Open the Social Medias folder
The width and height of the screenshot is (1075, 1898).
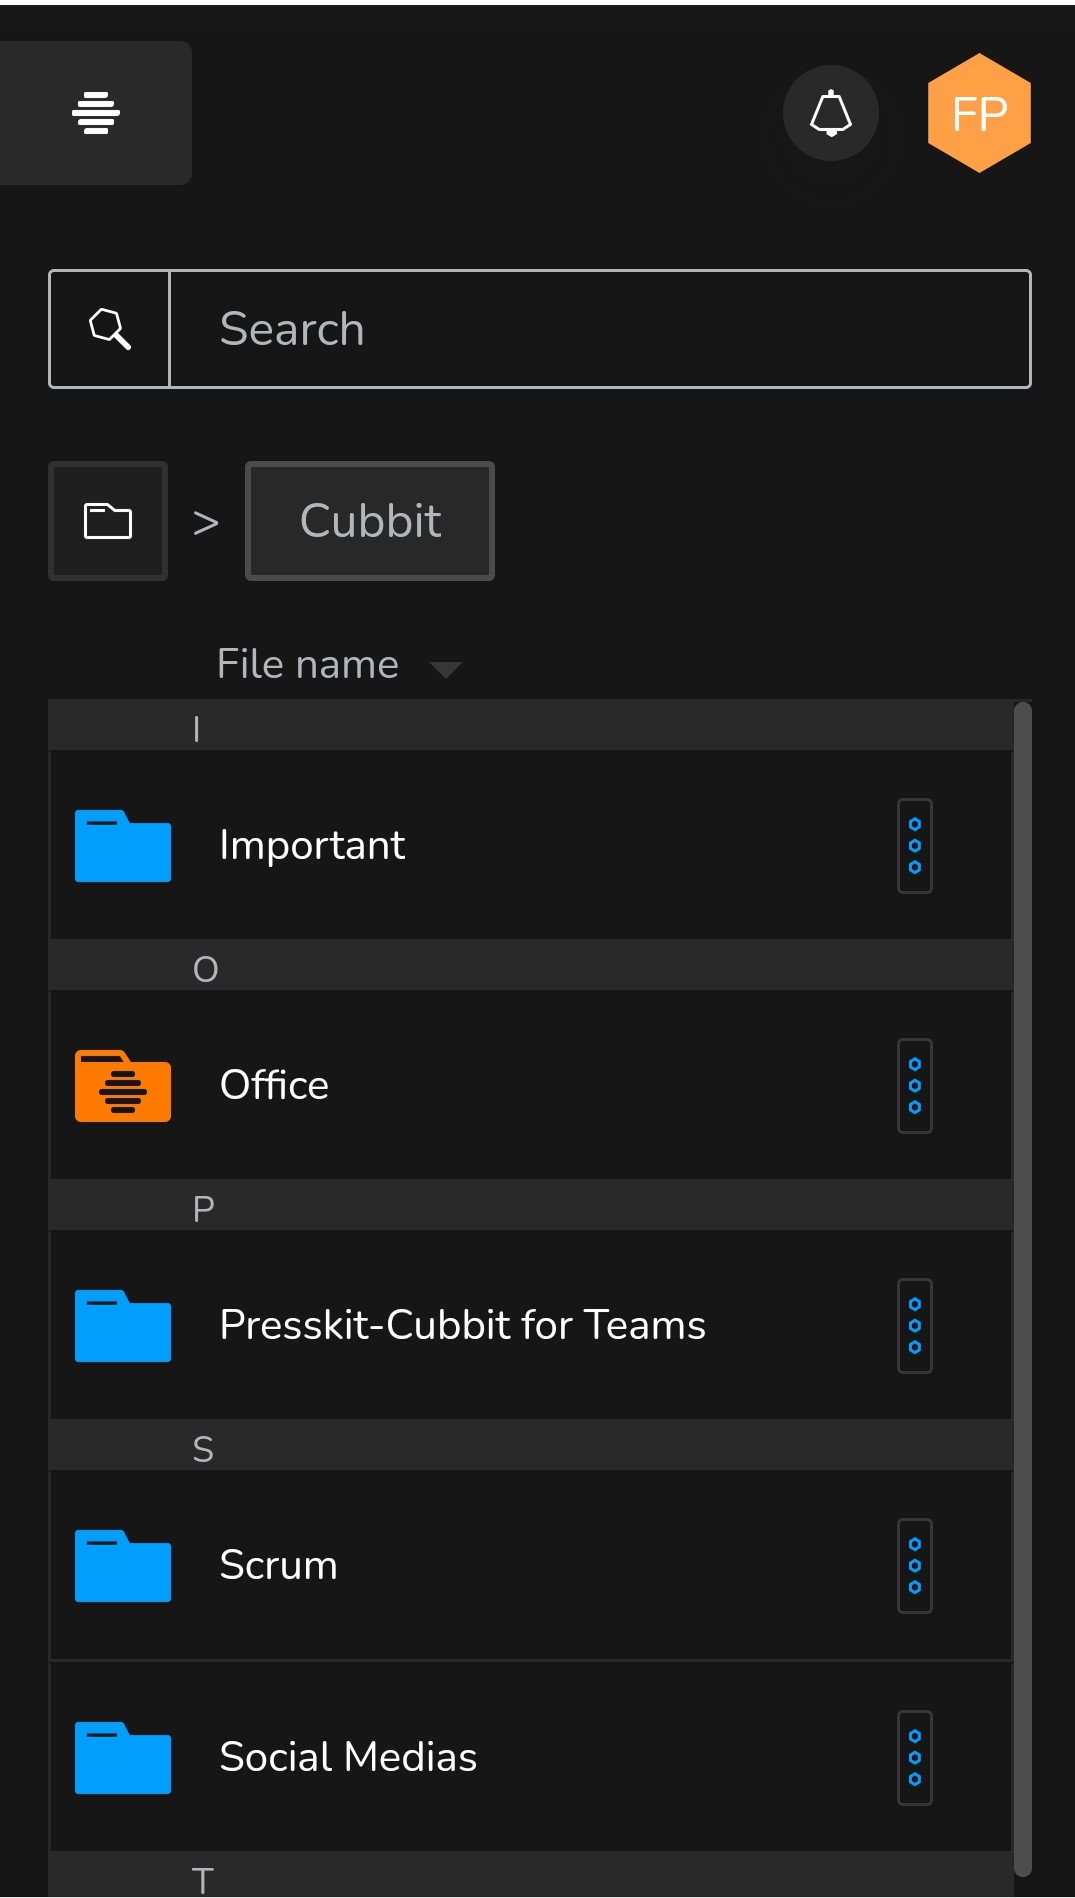click(348, 1758)
